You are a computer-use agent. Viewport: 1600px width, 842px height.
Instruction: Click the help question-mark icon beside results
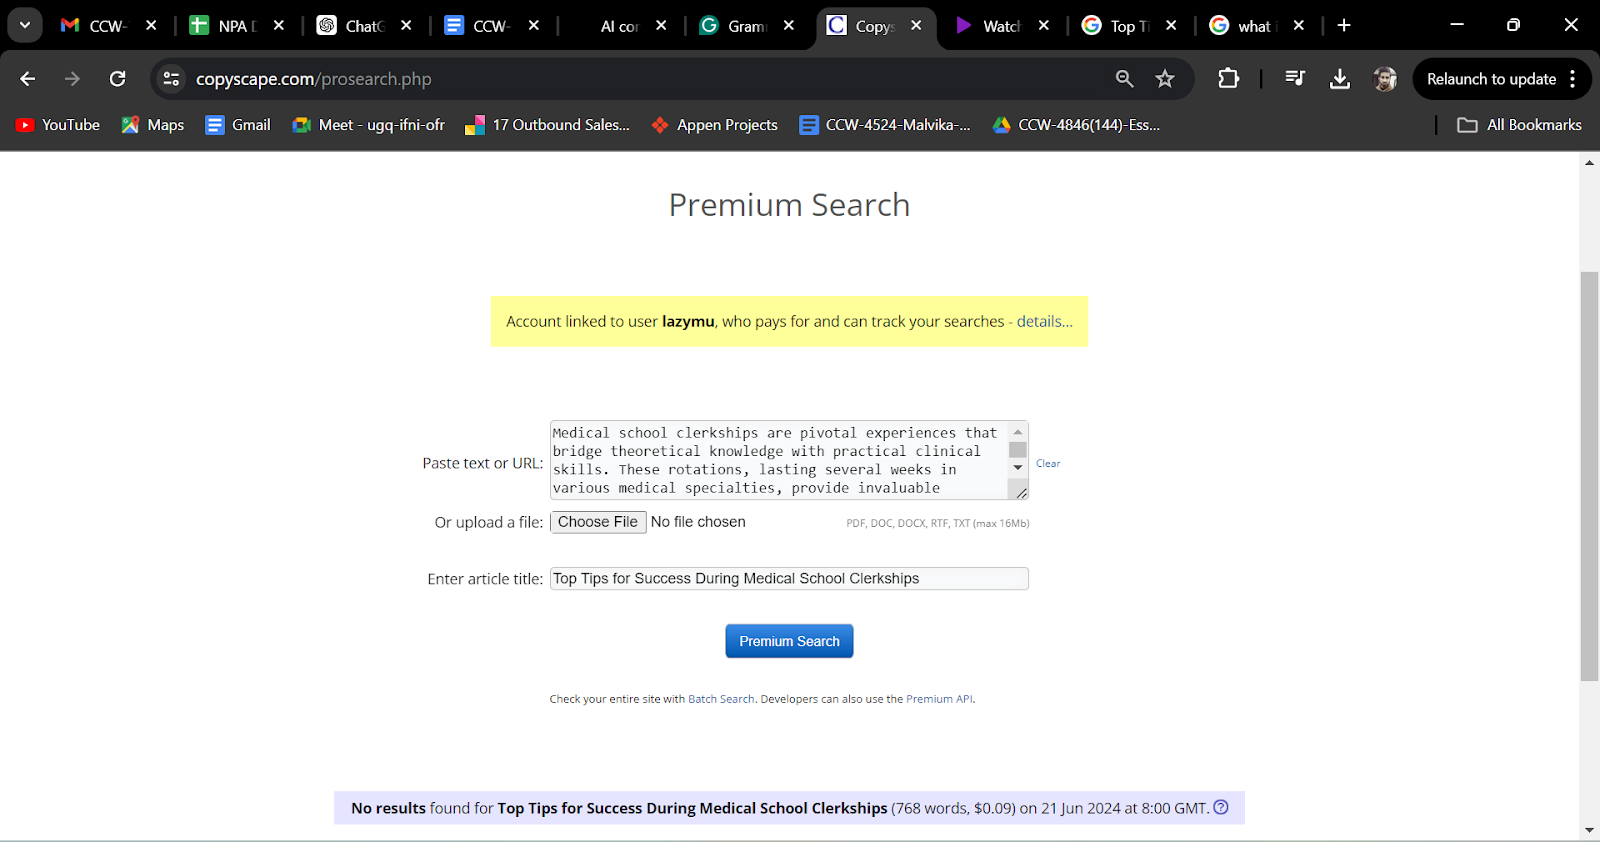(x=1221, y=807)
